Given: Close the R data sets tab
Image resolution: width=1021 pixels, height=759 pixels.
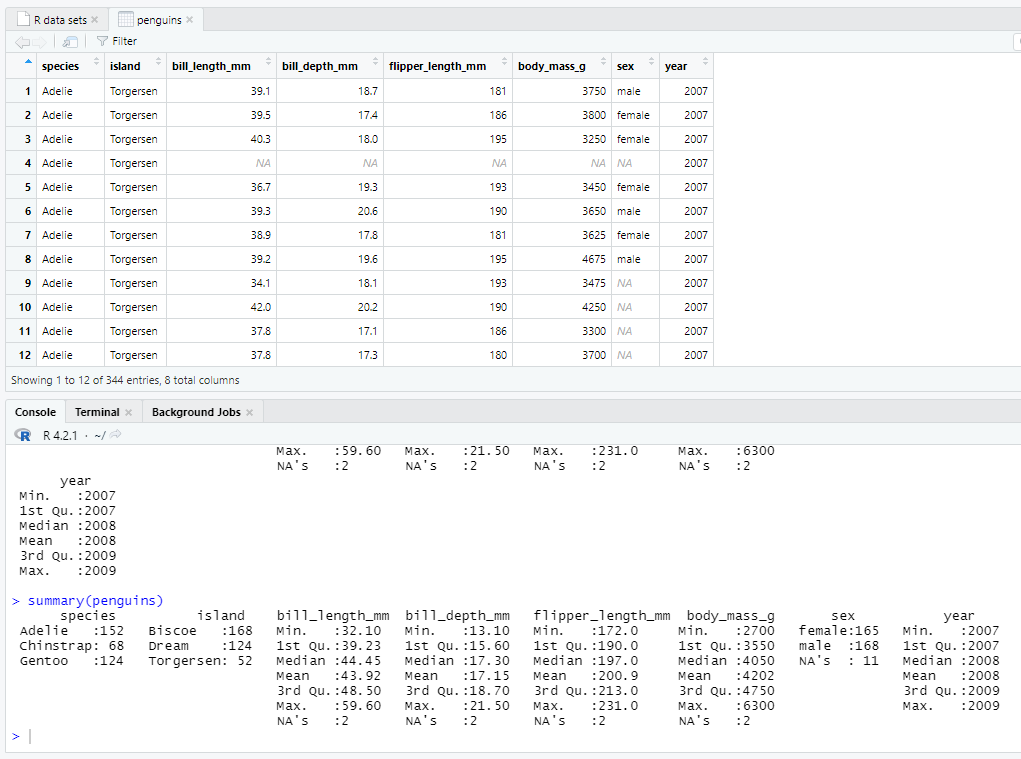Looking at the screenshot, I should 94,20.
